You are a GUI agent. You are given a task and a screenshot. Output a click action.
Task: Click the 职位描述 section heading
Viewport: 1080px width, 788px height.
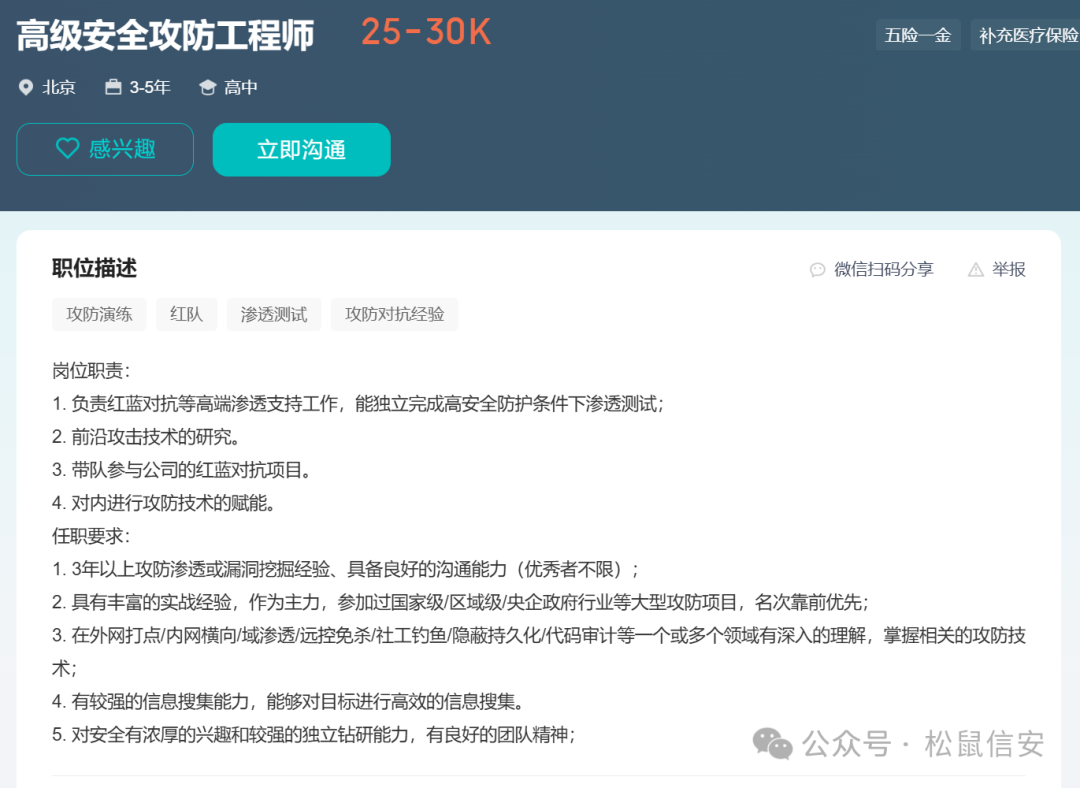pos(94,268)
